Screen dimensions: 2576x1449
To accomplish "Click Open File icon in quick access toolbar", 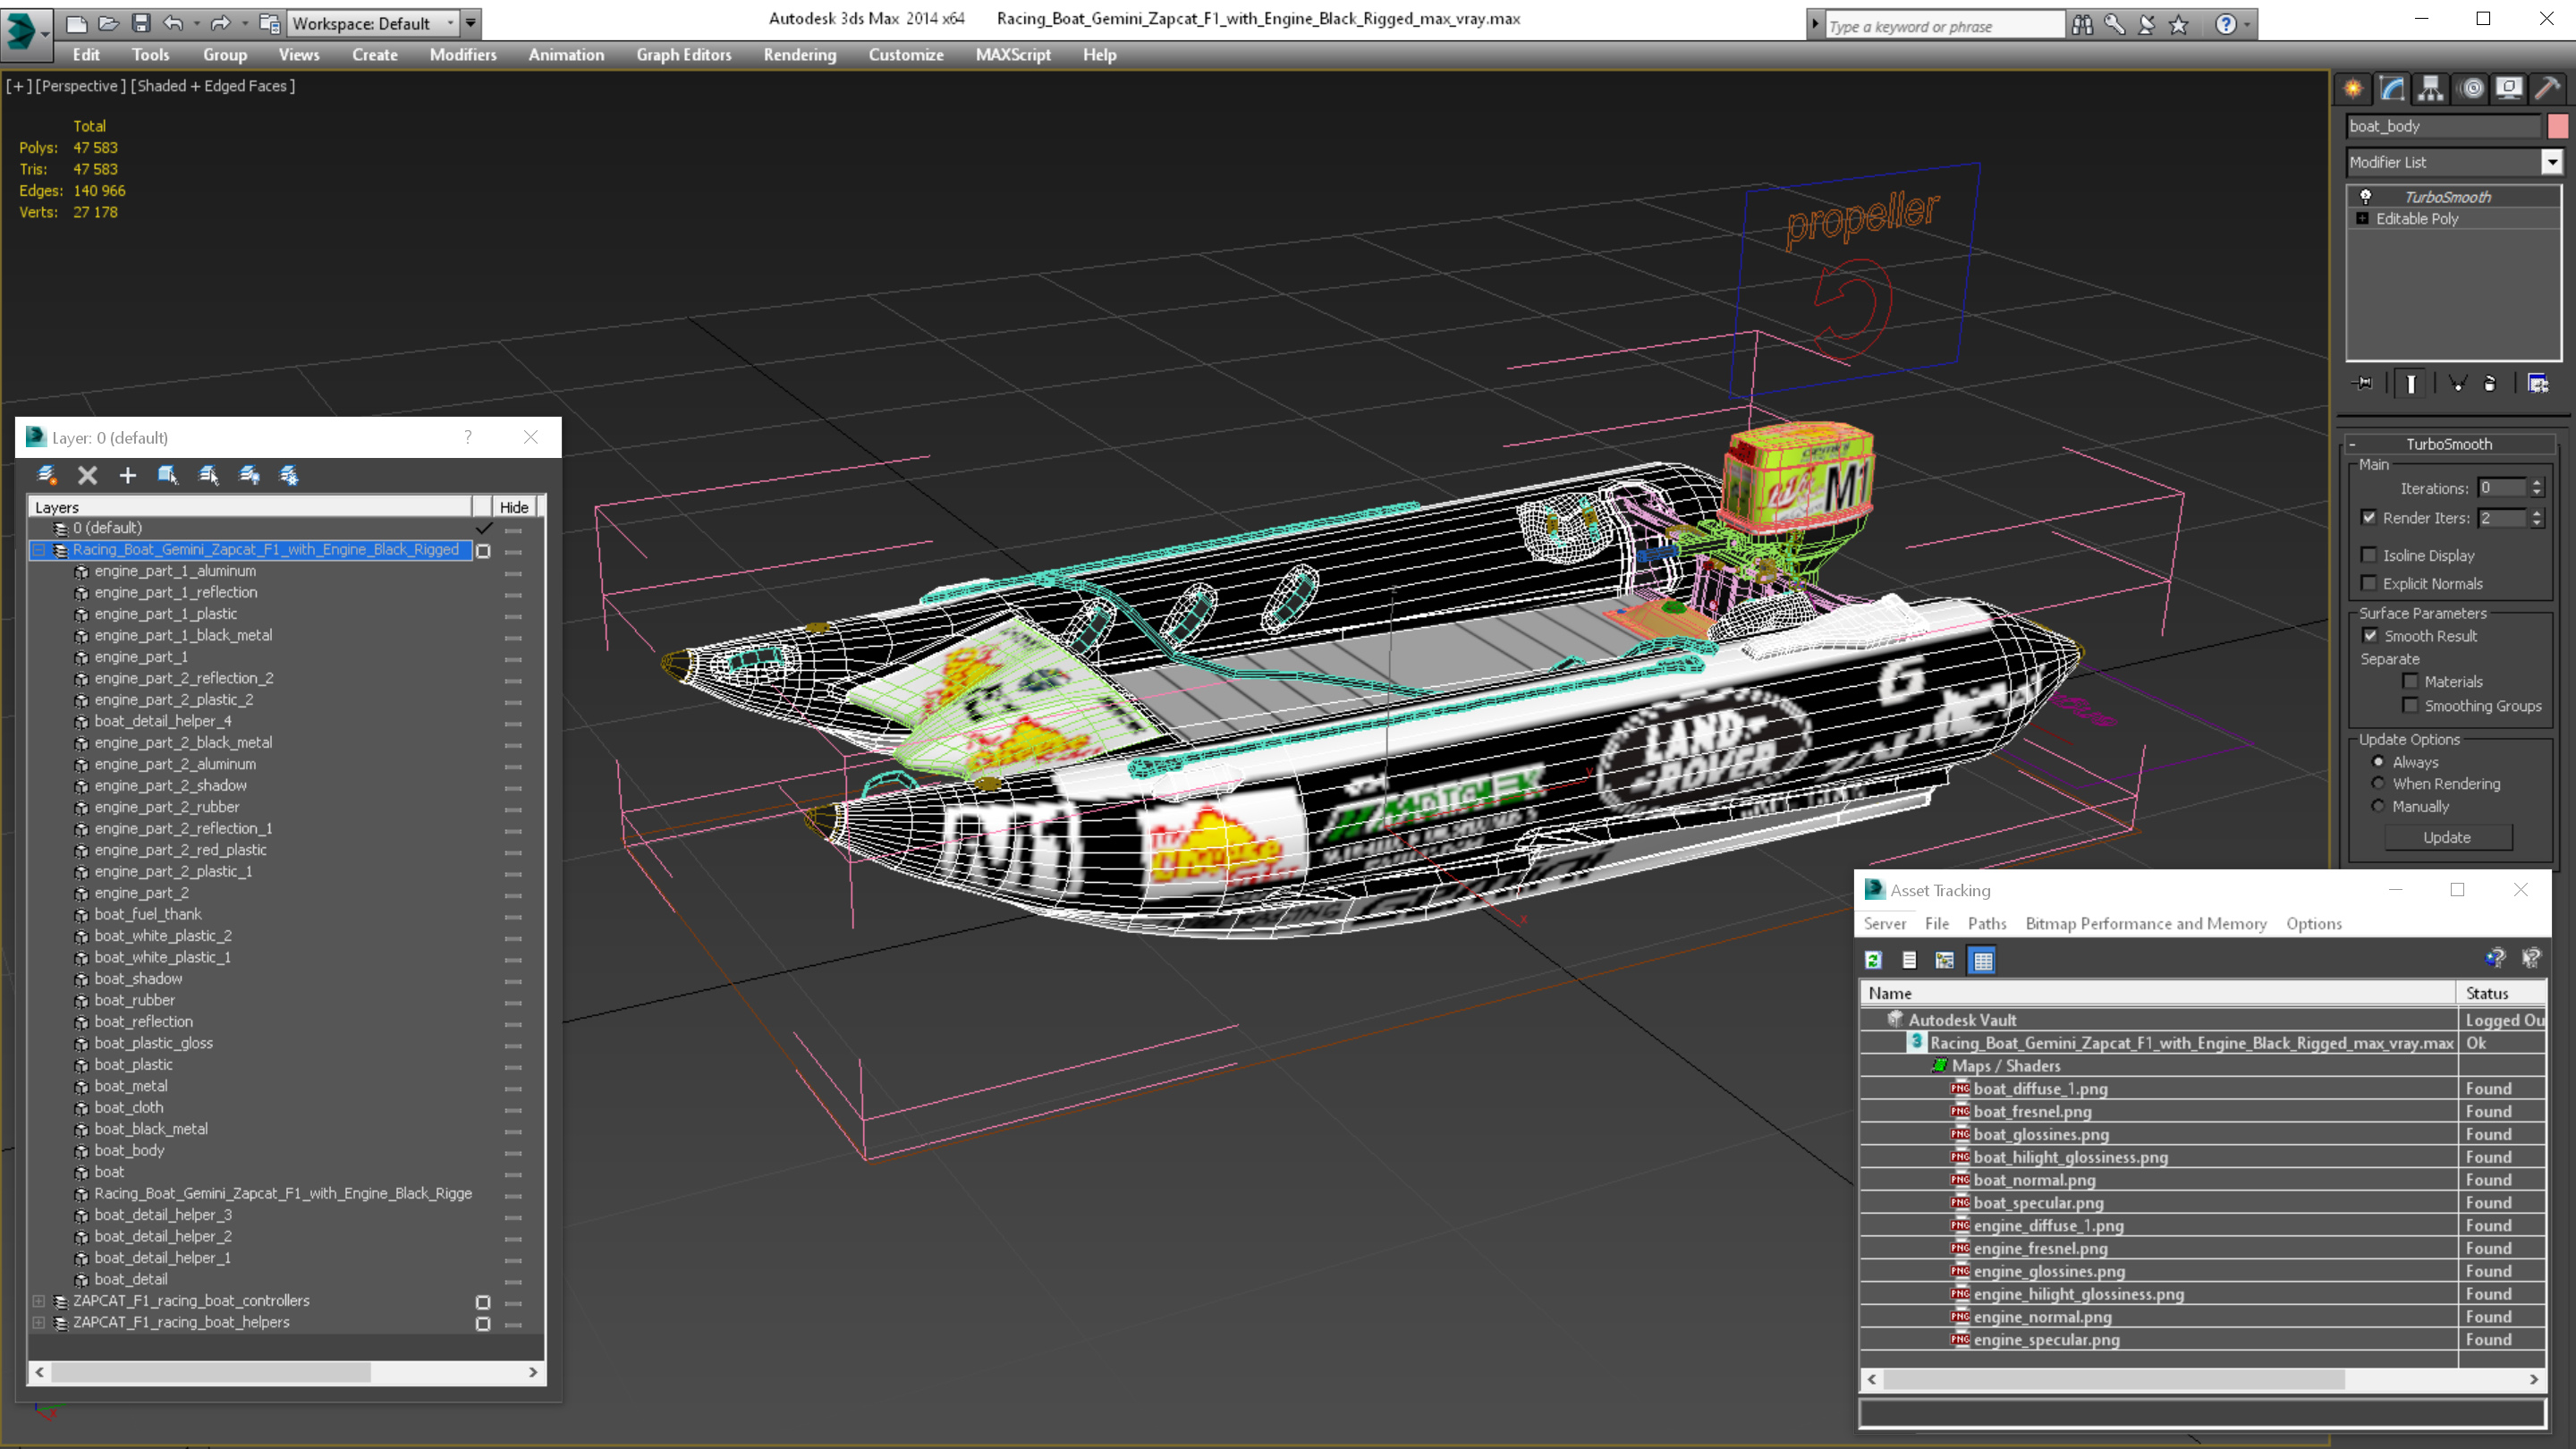I will click(109, 22).
